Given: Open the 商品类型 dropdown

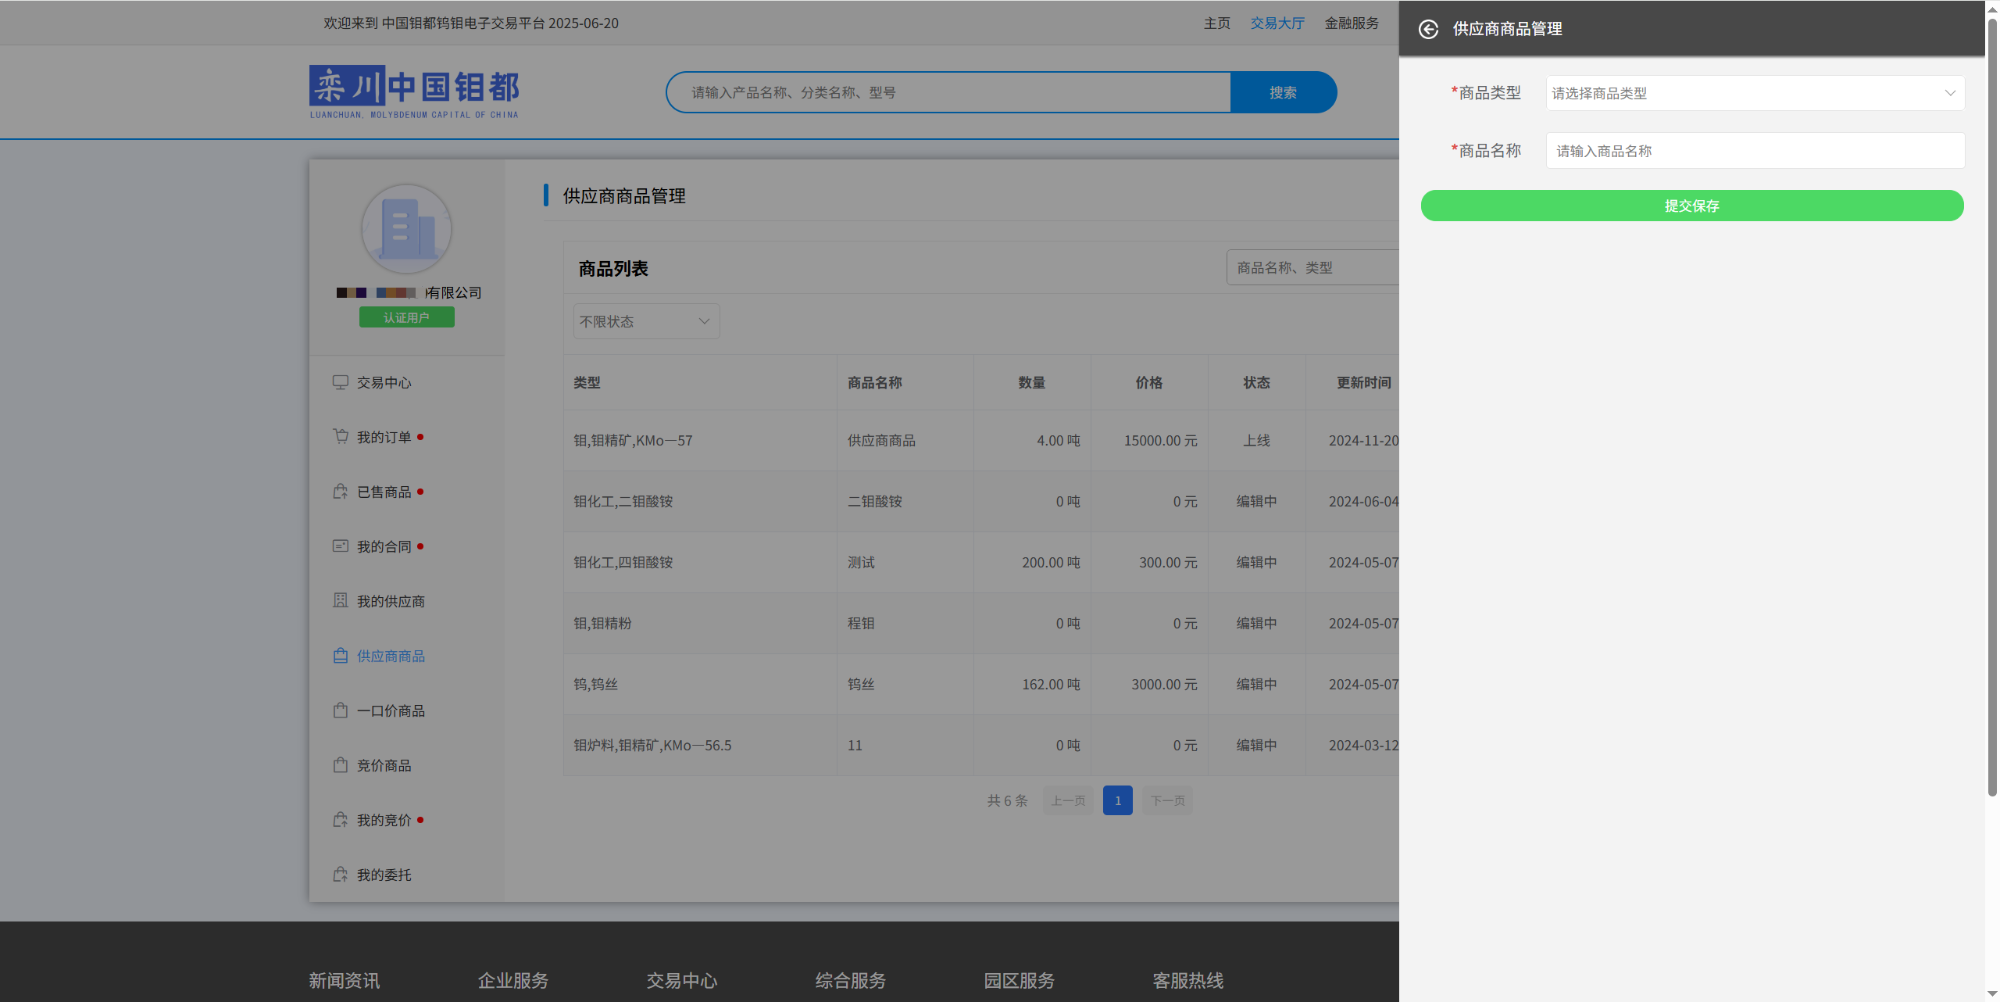Looking at the screenshot, I should click(1740, 93).
